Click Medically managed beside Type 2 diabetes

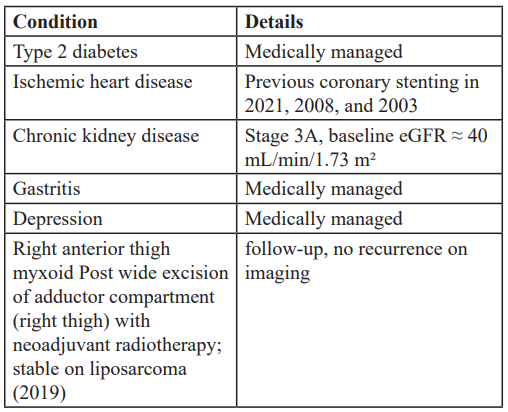coord(324,52)
